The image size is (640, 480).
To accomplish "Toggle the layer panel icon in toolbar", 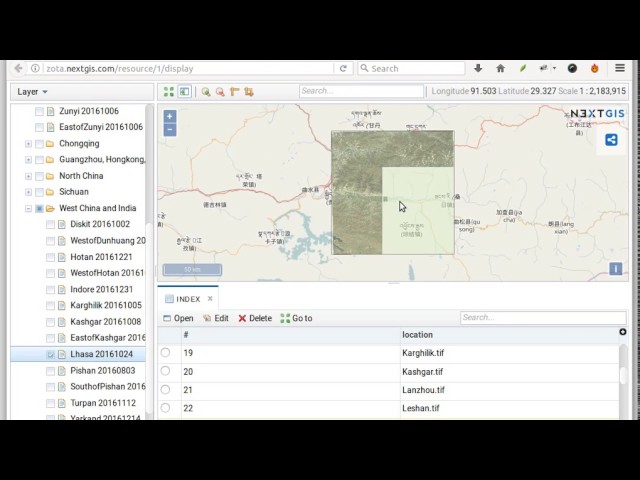I will 184,91.
